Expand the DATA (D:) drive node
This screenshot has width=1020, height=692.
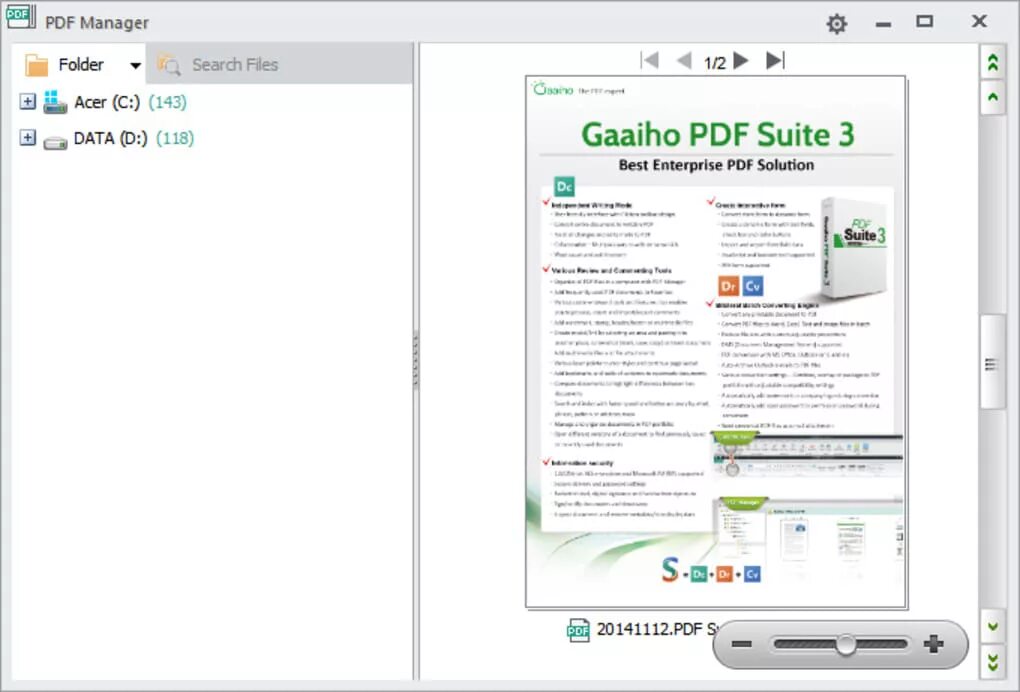coord(27,137)
